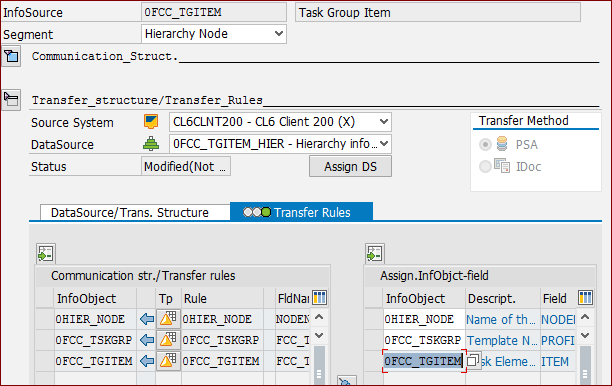Viewport: 612px width, 386px height.
Task: Click transfer rule type icon for 0HIER_NODE
Action: pos(168,318)
